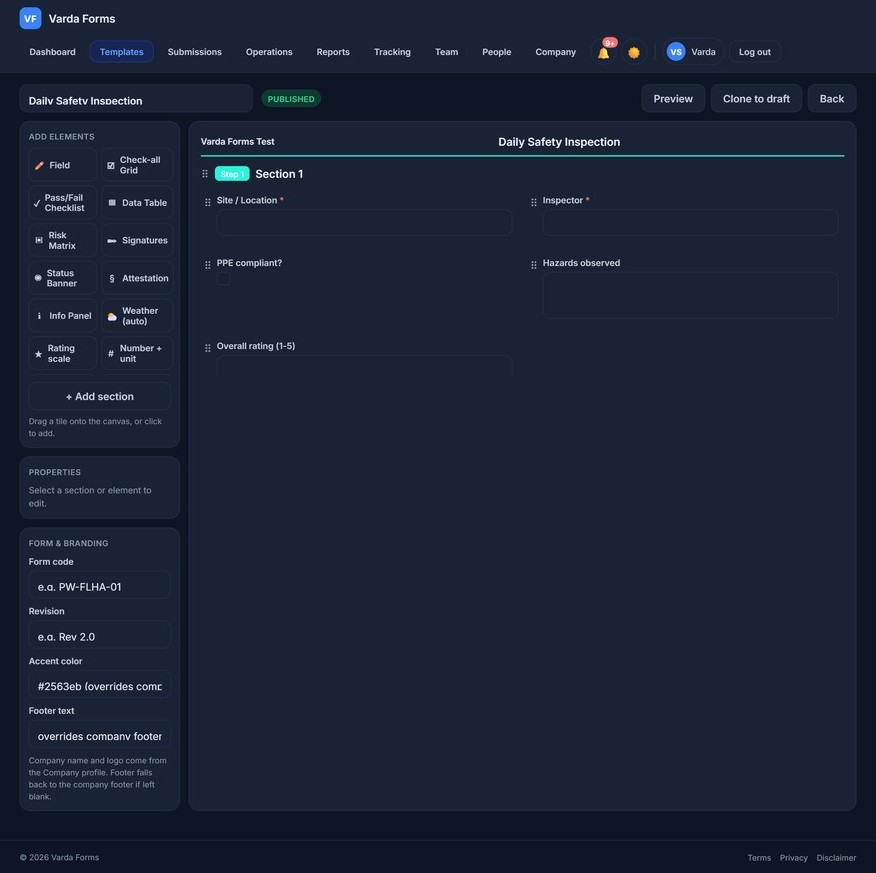Open the Disclaimer footer link
Viewport: 876px width, 873px height.
click(x=836, y=858)
